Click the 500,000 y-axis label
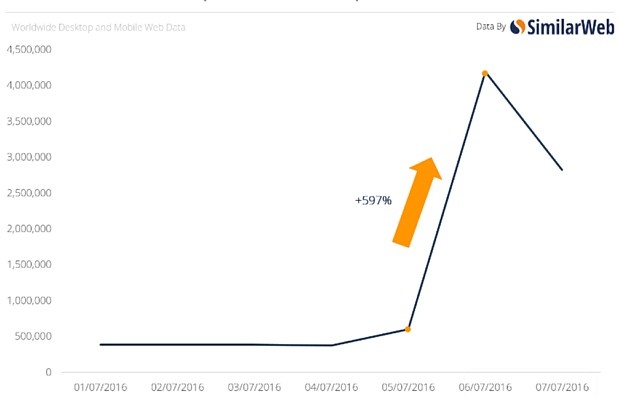 (33, 336)
